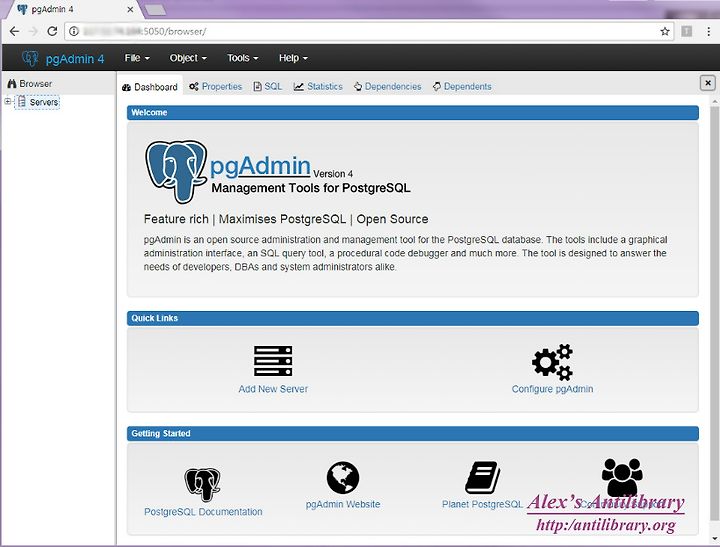Screen dimensions: 720x547
Task: Click the Add New Server stacked-server icon
Action: tap(273, 361)
